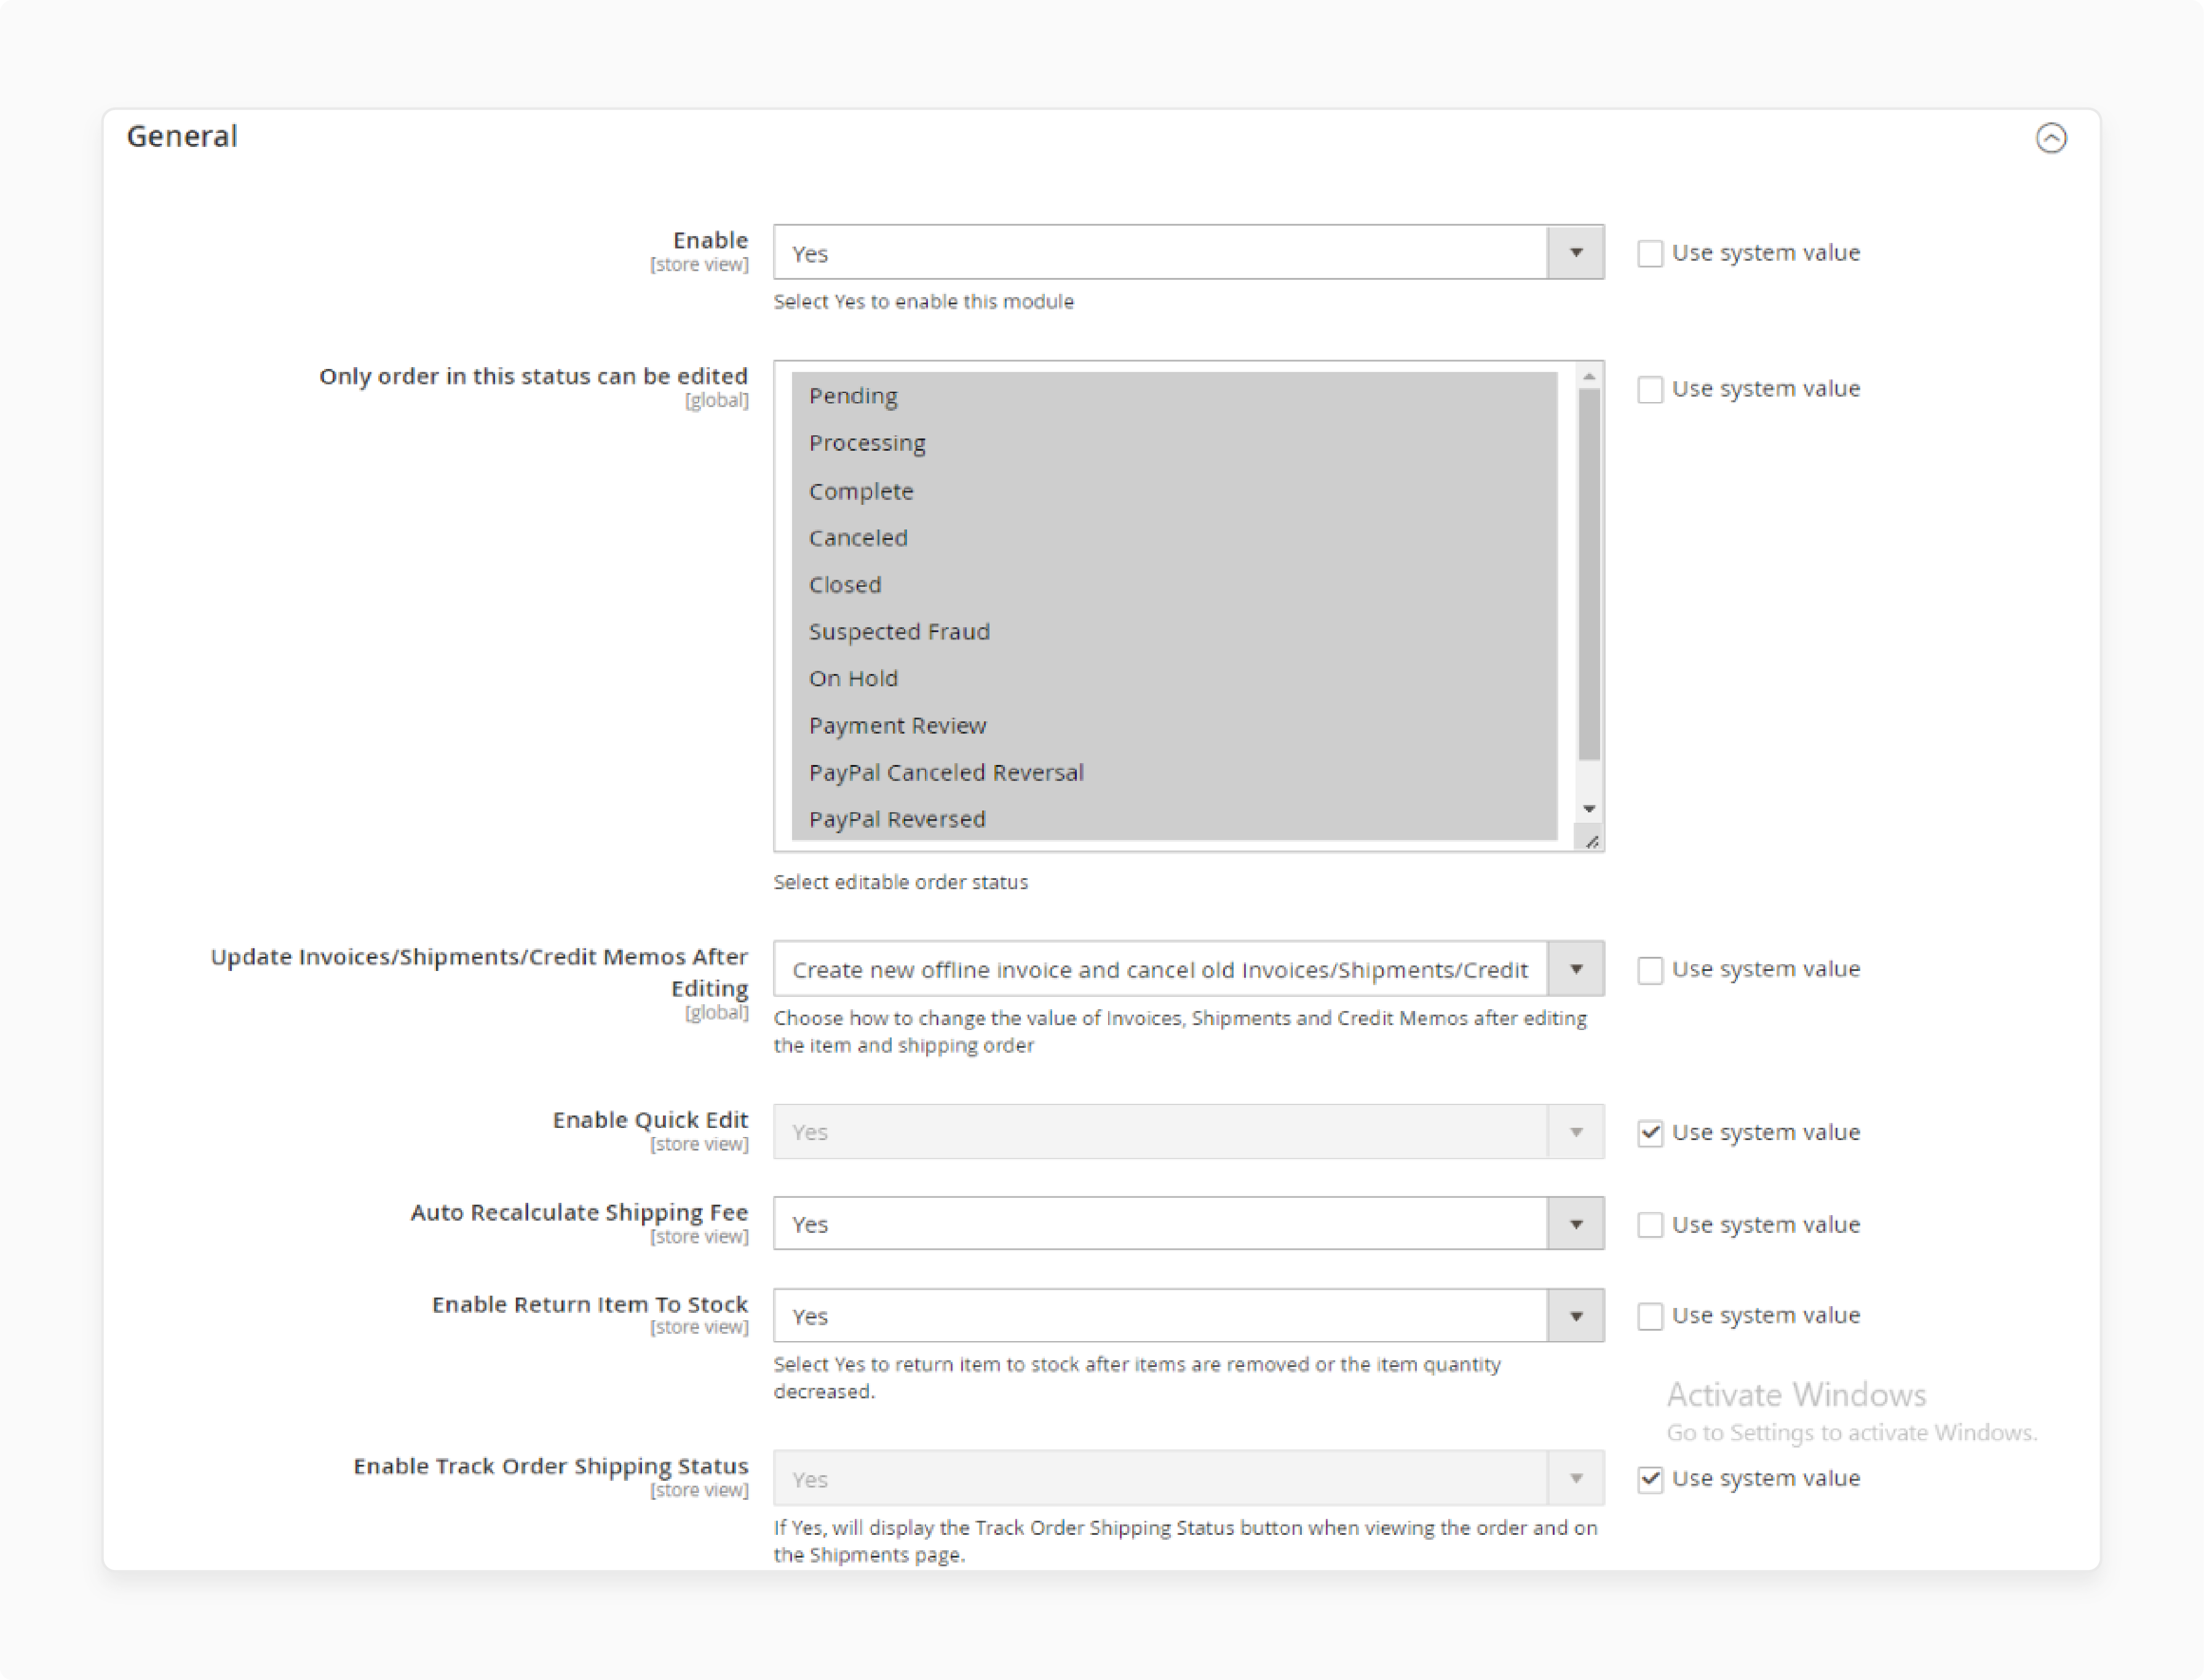Click the Enable Track Order Shipping Status label

pos(551,1466)
